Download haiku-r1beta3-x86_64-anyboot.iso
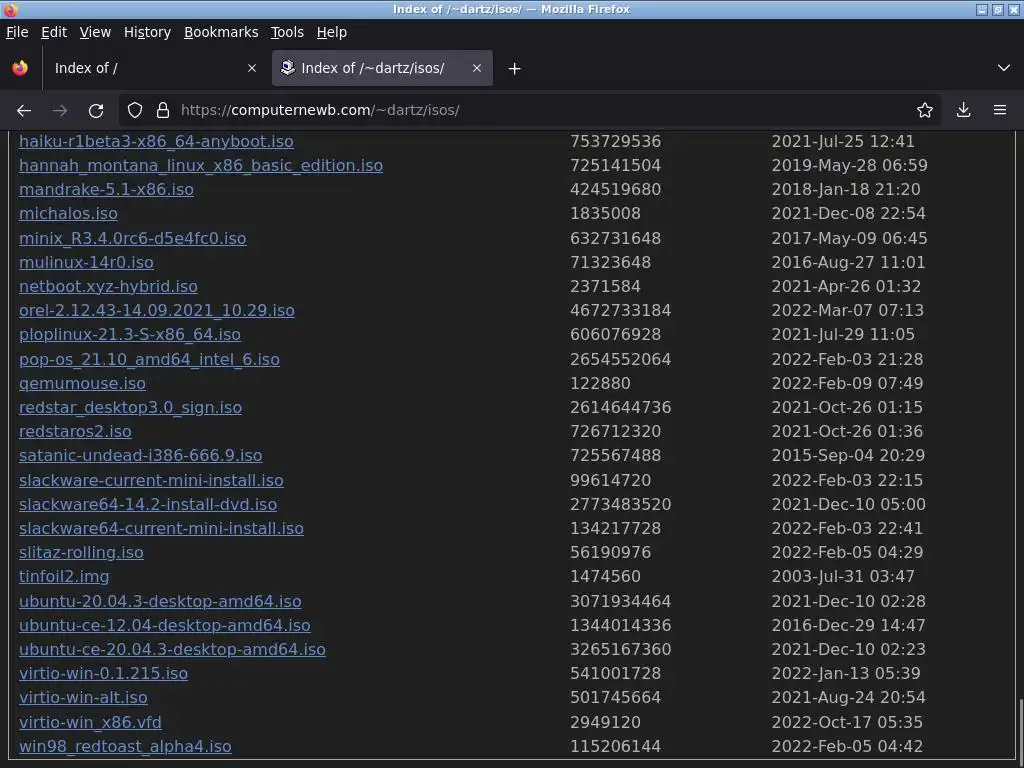 (156, 142)
